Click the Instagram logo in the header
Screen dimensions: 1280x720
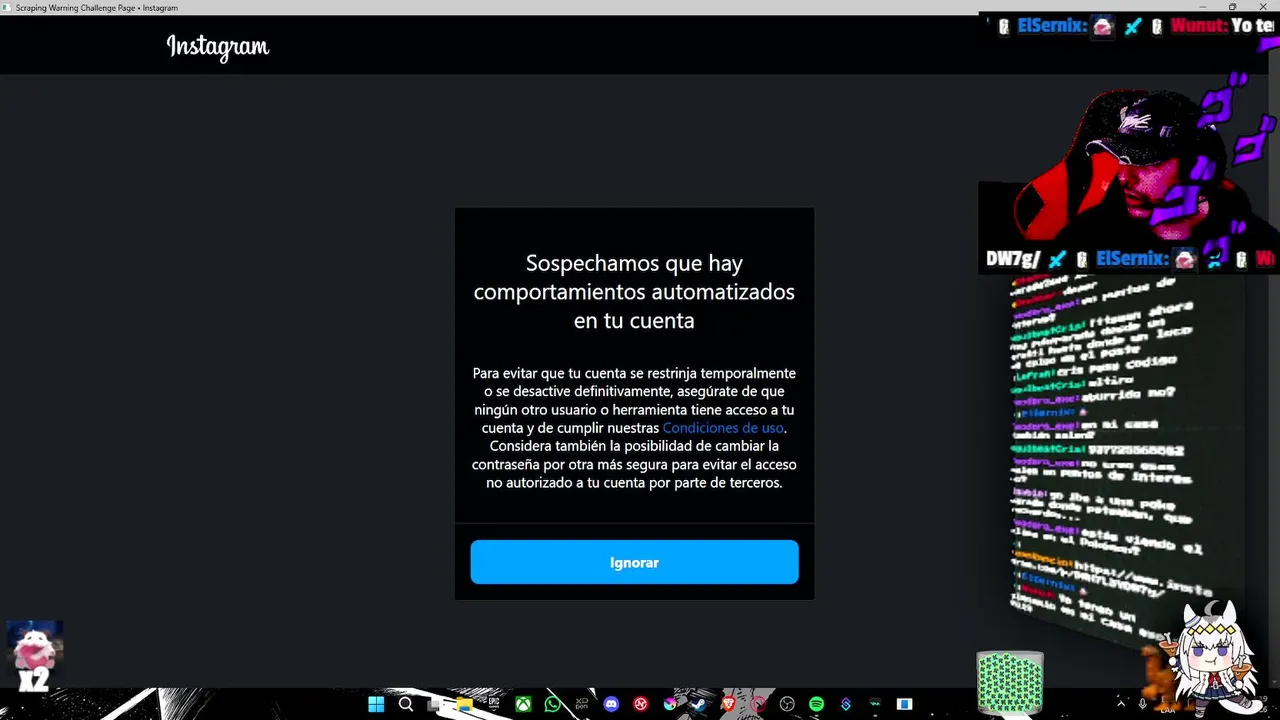click(218, 47)
